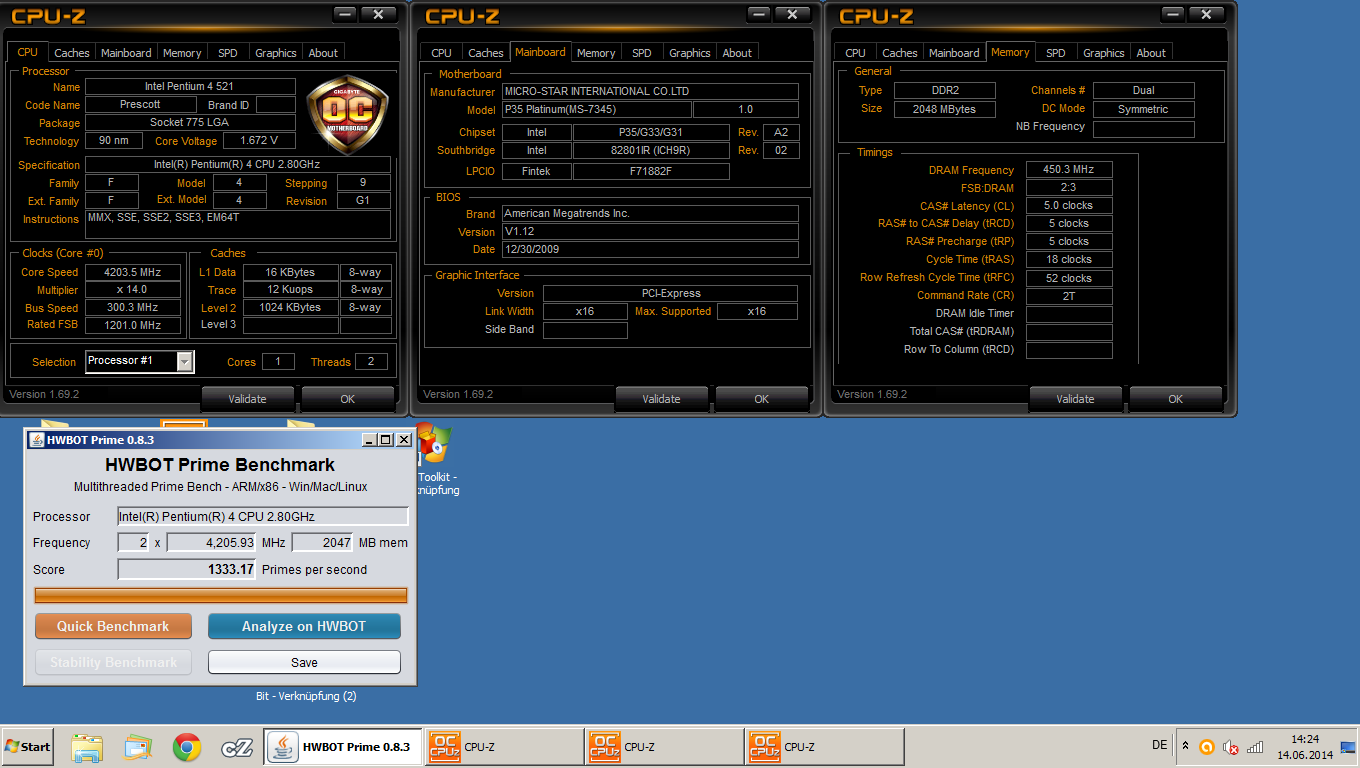Switch to Caches tab in first CPU-Z window

pos(72,53)
